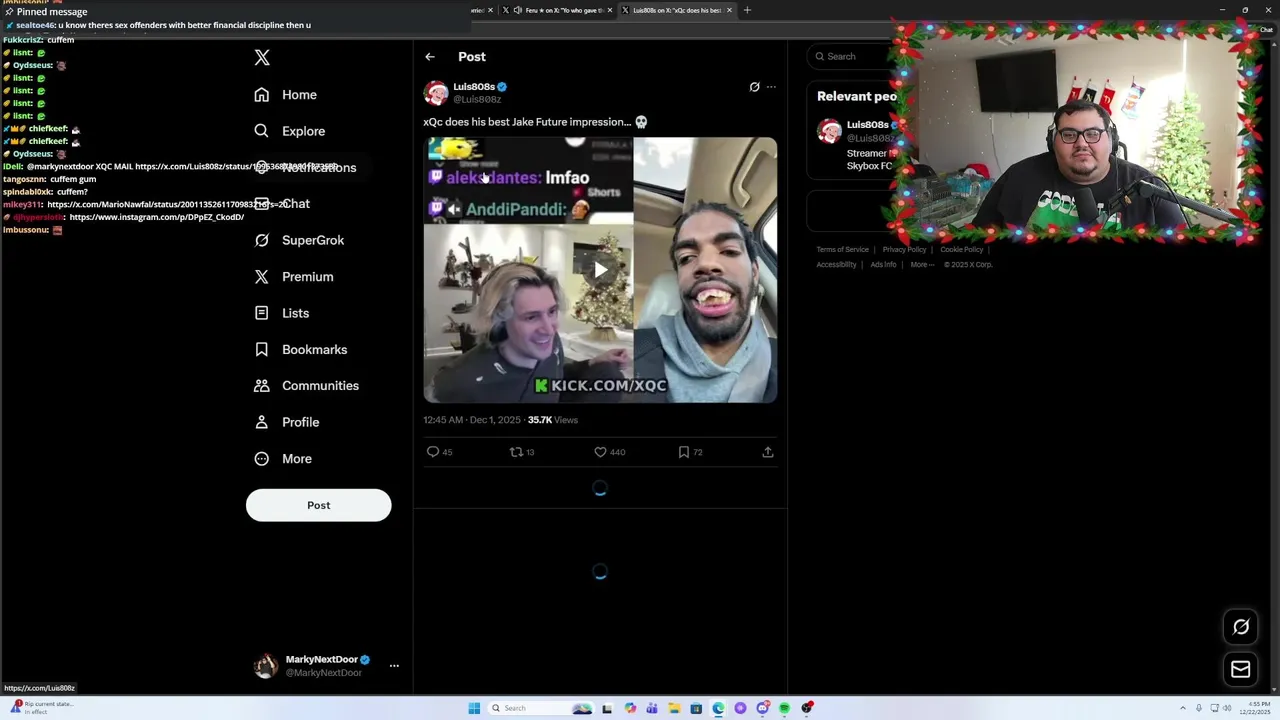Open Luis808s name link on post
1280x720 pixels.
(474, 87)
